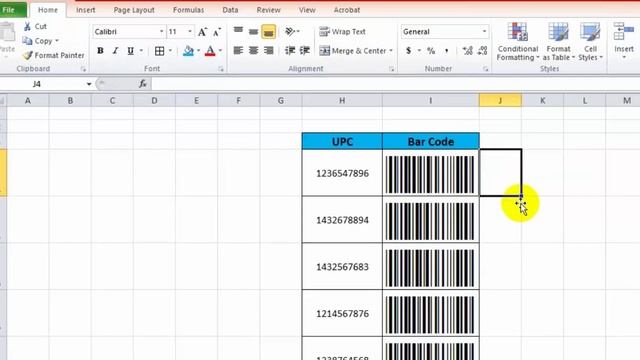Decrease indent of cell
The image size is (640, 360).
coord(290,51)
